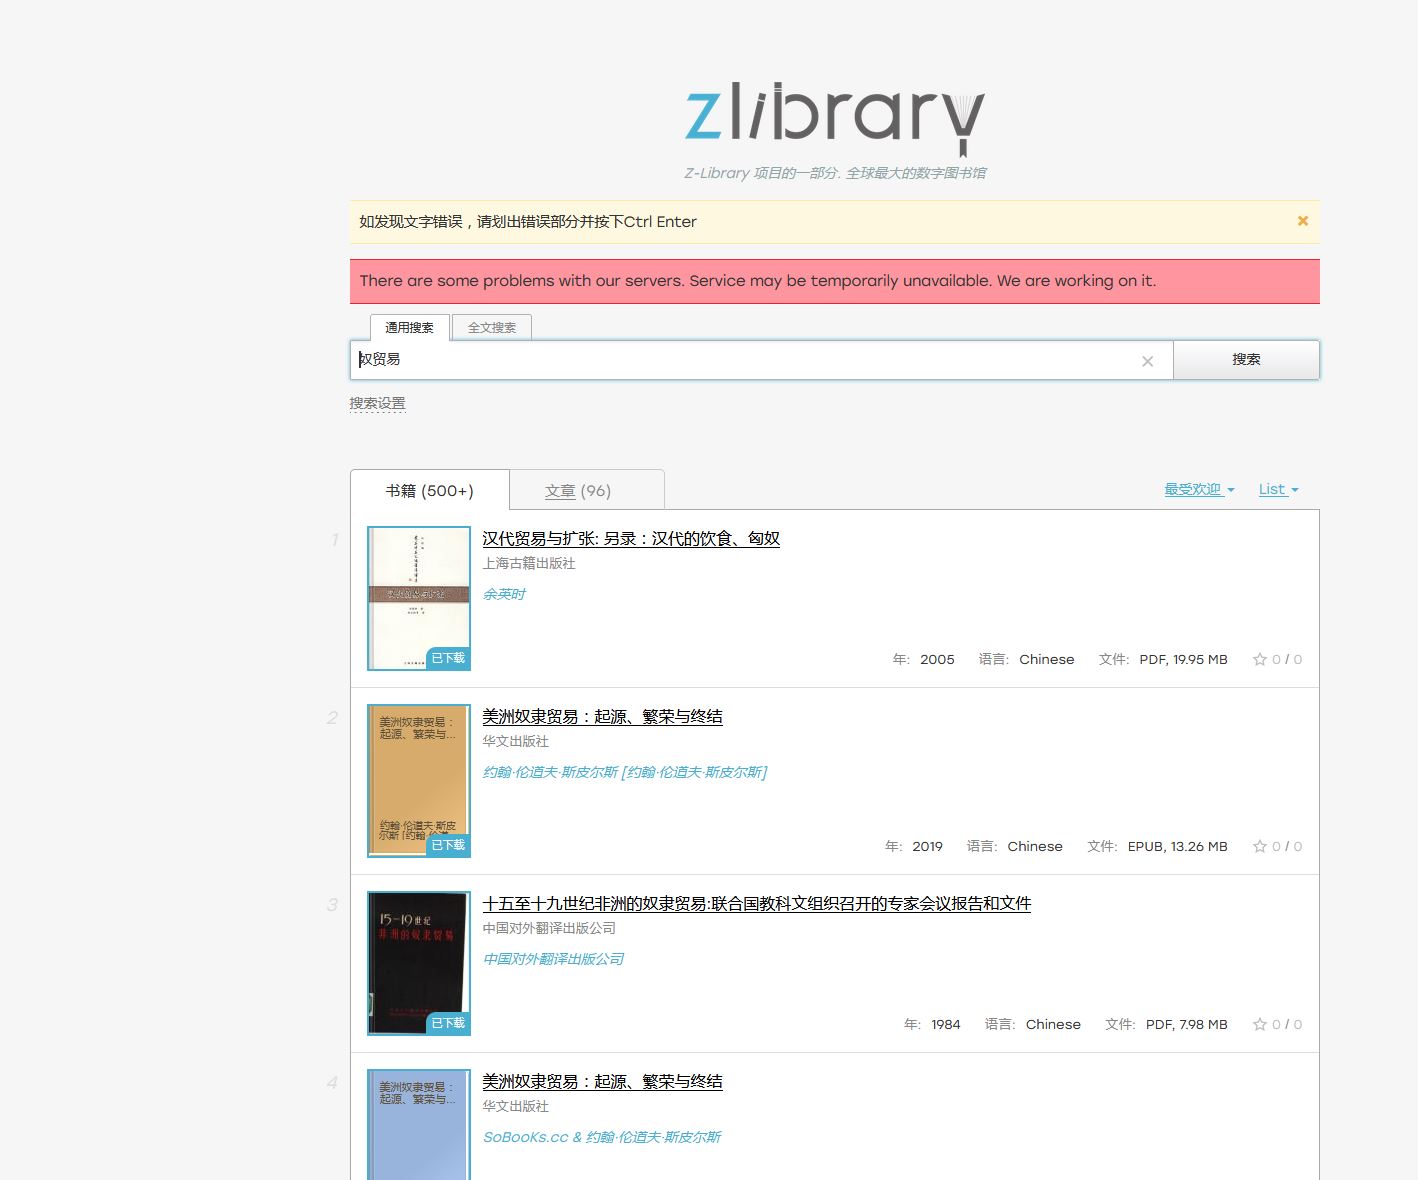1418x1180 pixels.
Task: Click the year value 2005
Action: tap(937, 659)
